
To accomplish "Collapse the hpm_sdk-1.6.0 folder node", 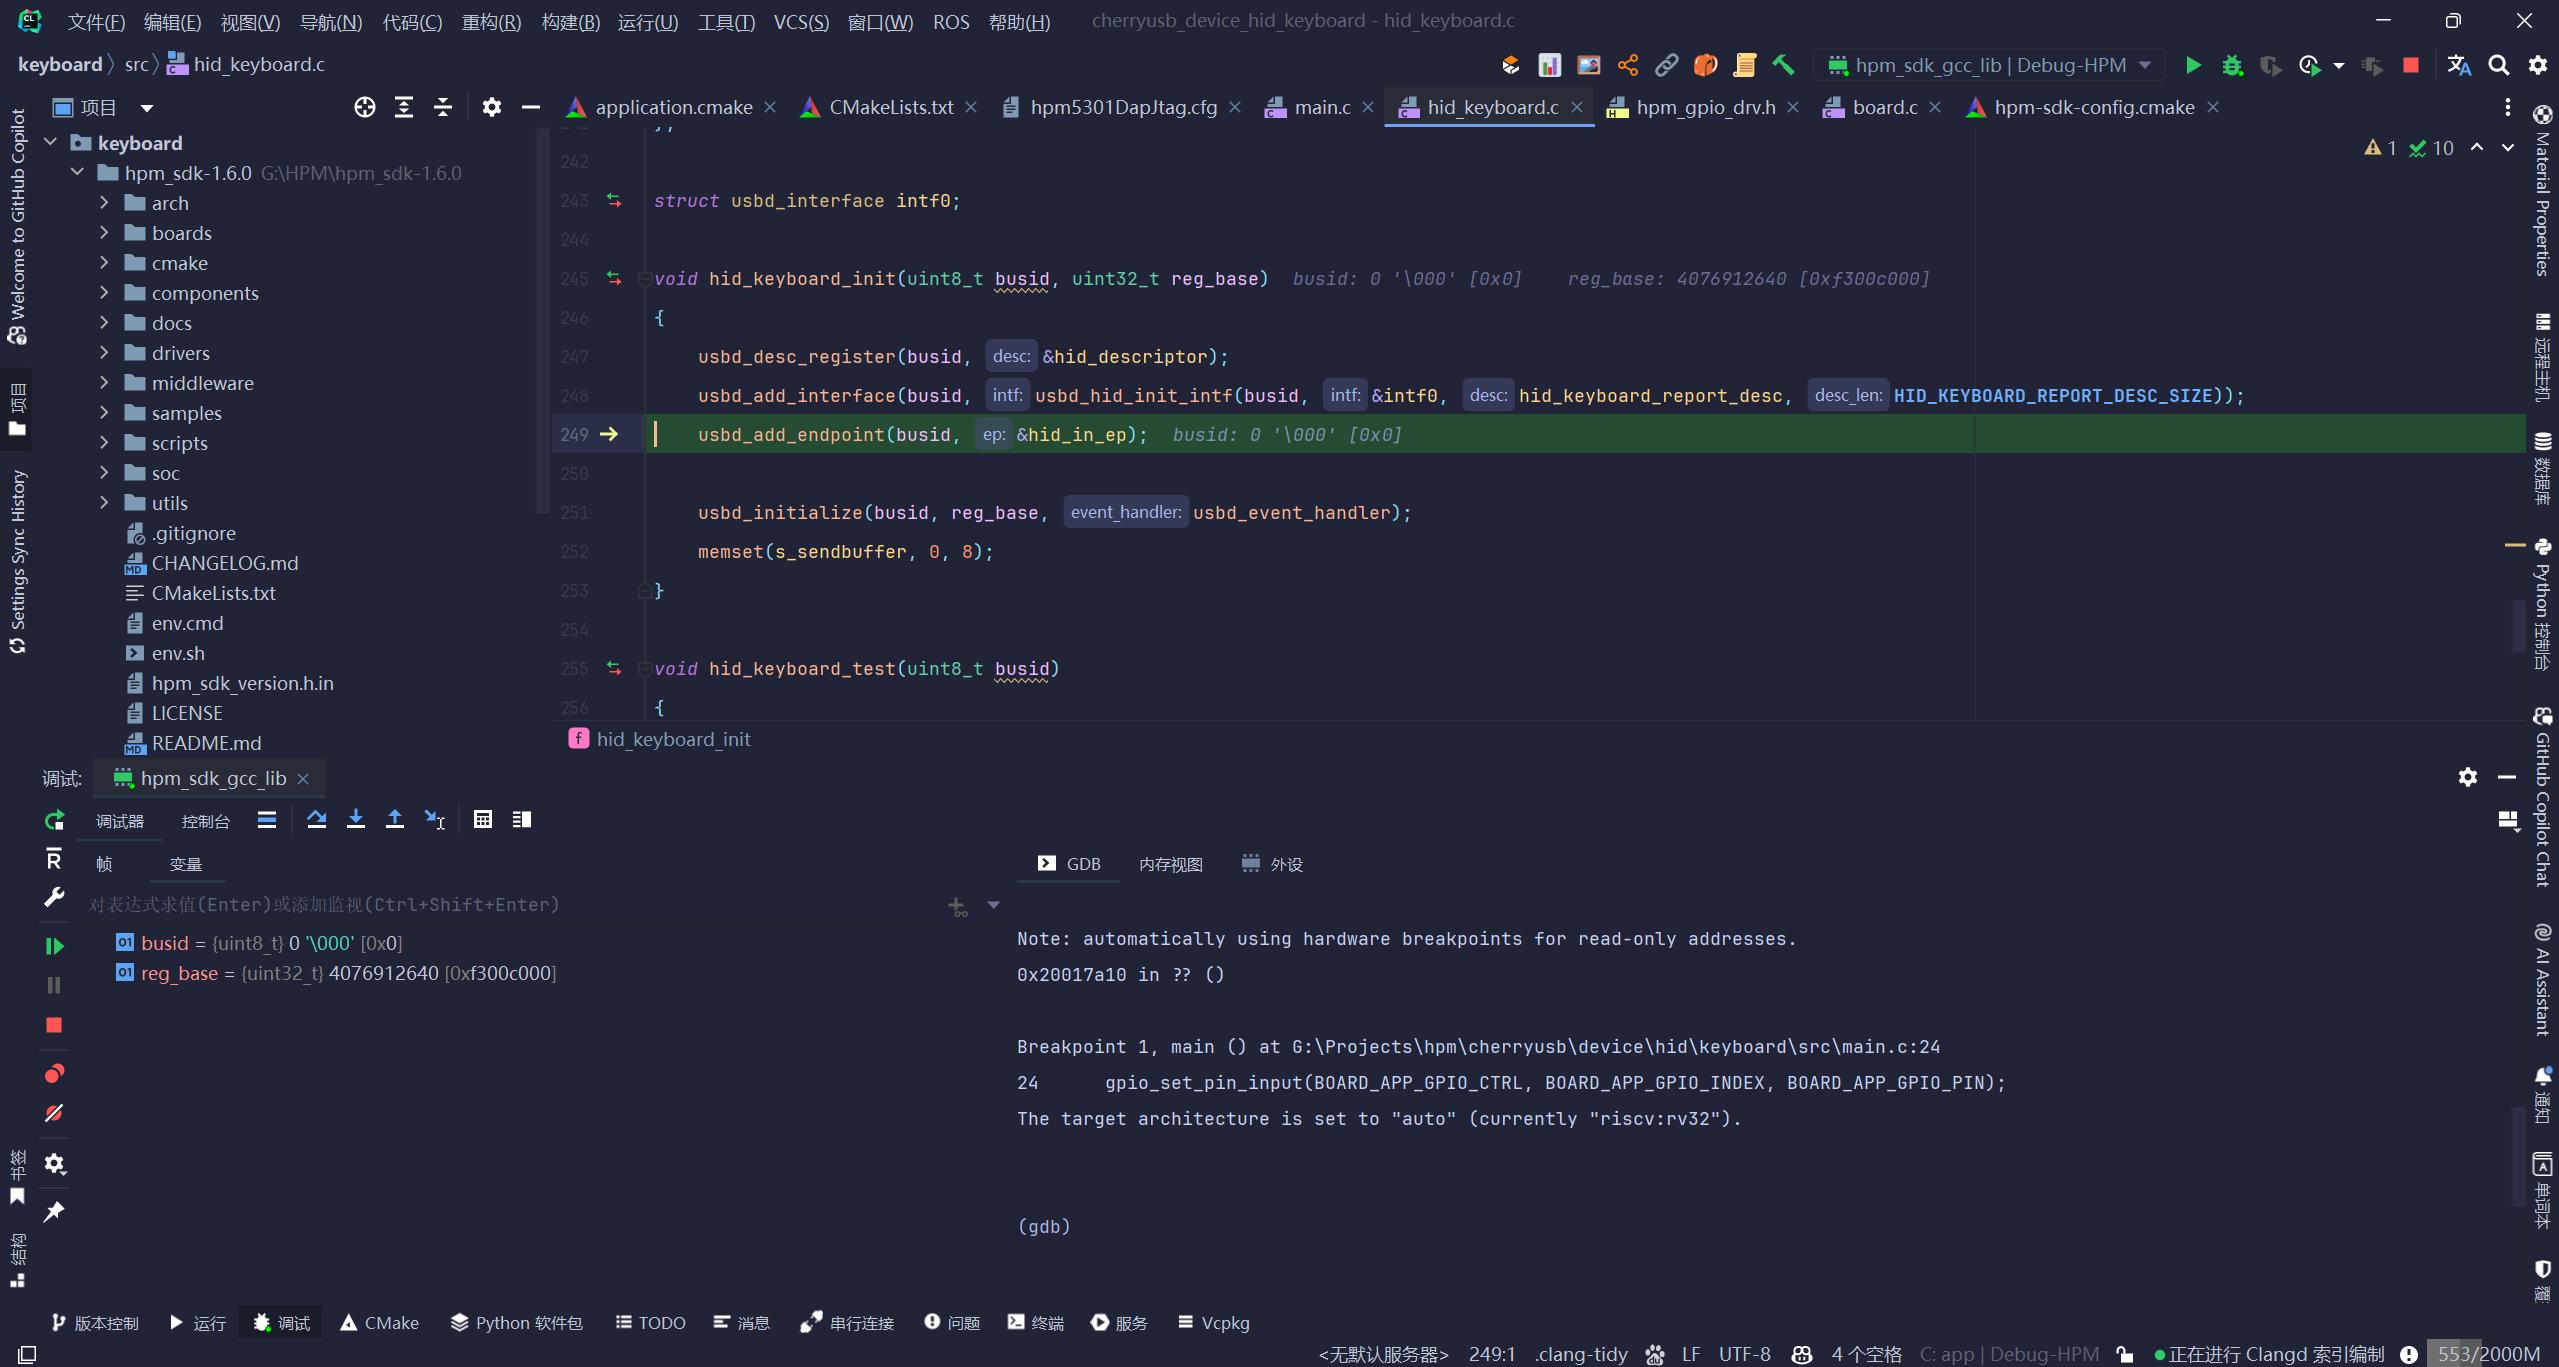I will coord(77,173).
